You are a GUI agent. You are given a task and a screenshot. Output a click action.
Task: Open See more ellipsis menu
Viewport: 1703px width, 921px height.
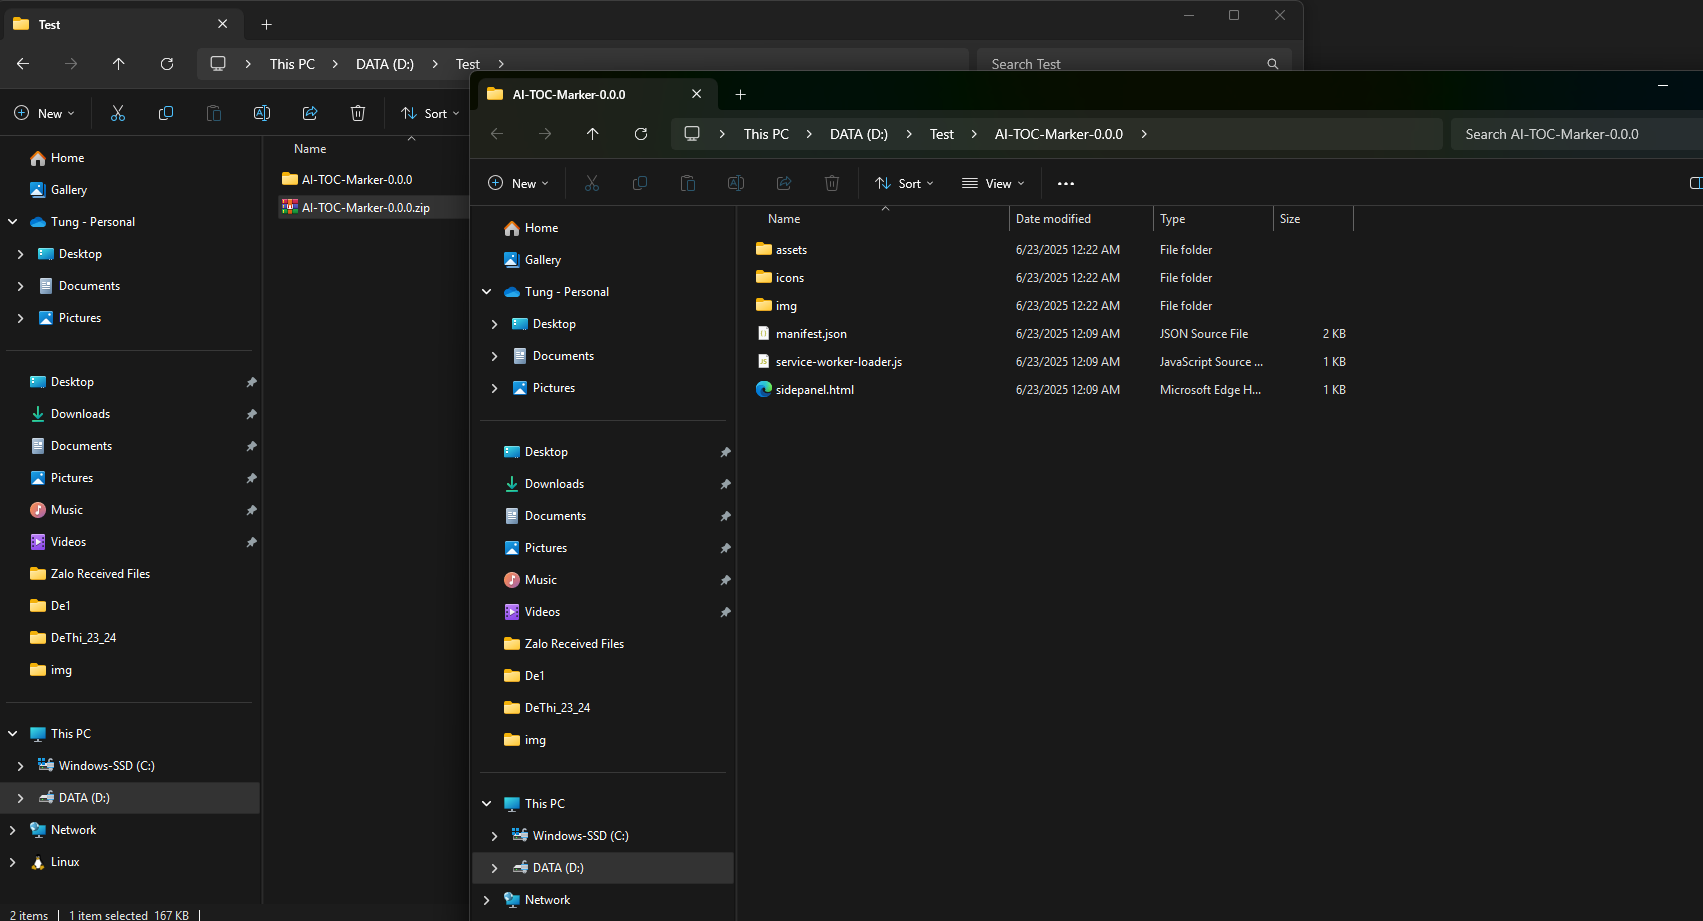pos(1066,184)
